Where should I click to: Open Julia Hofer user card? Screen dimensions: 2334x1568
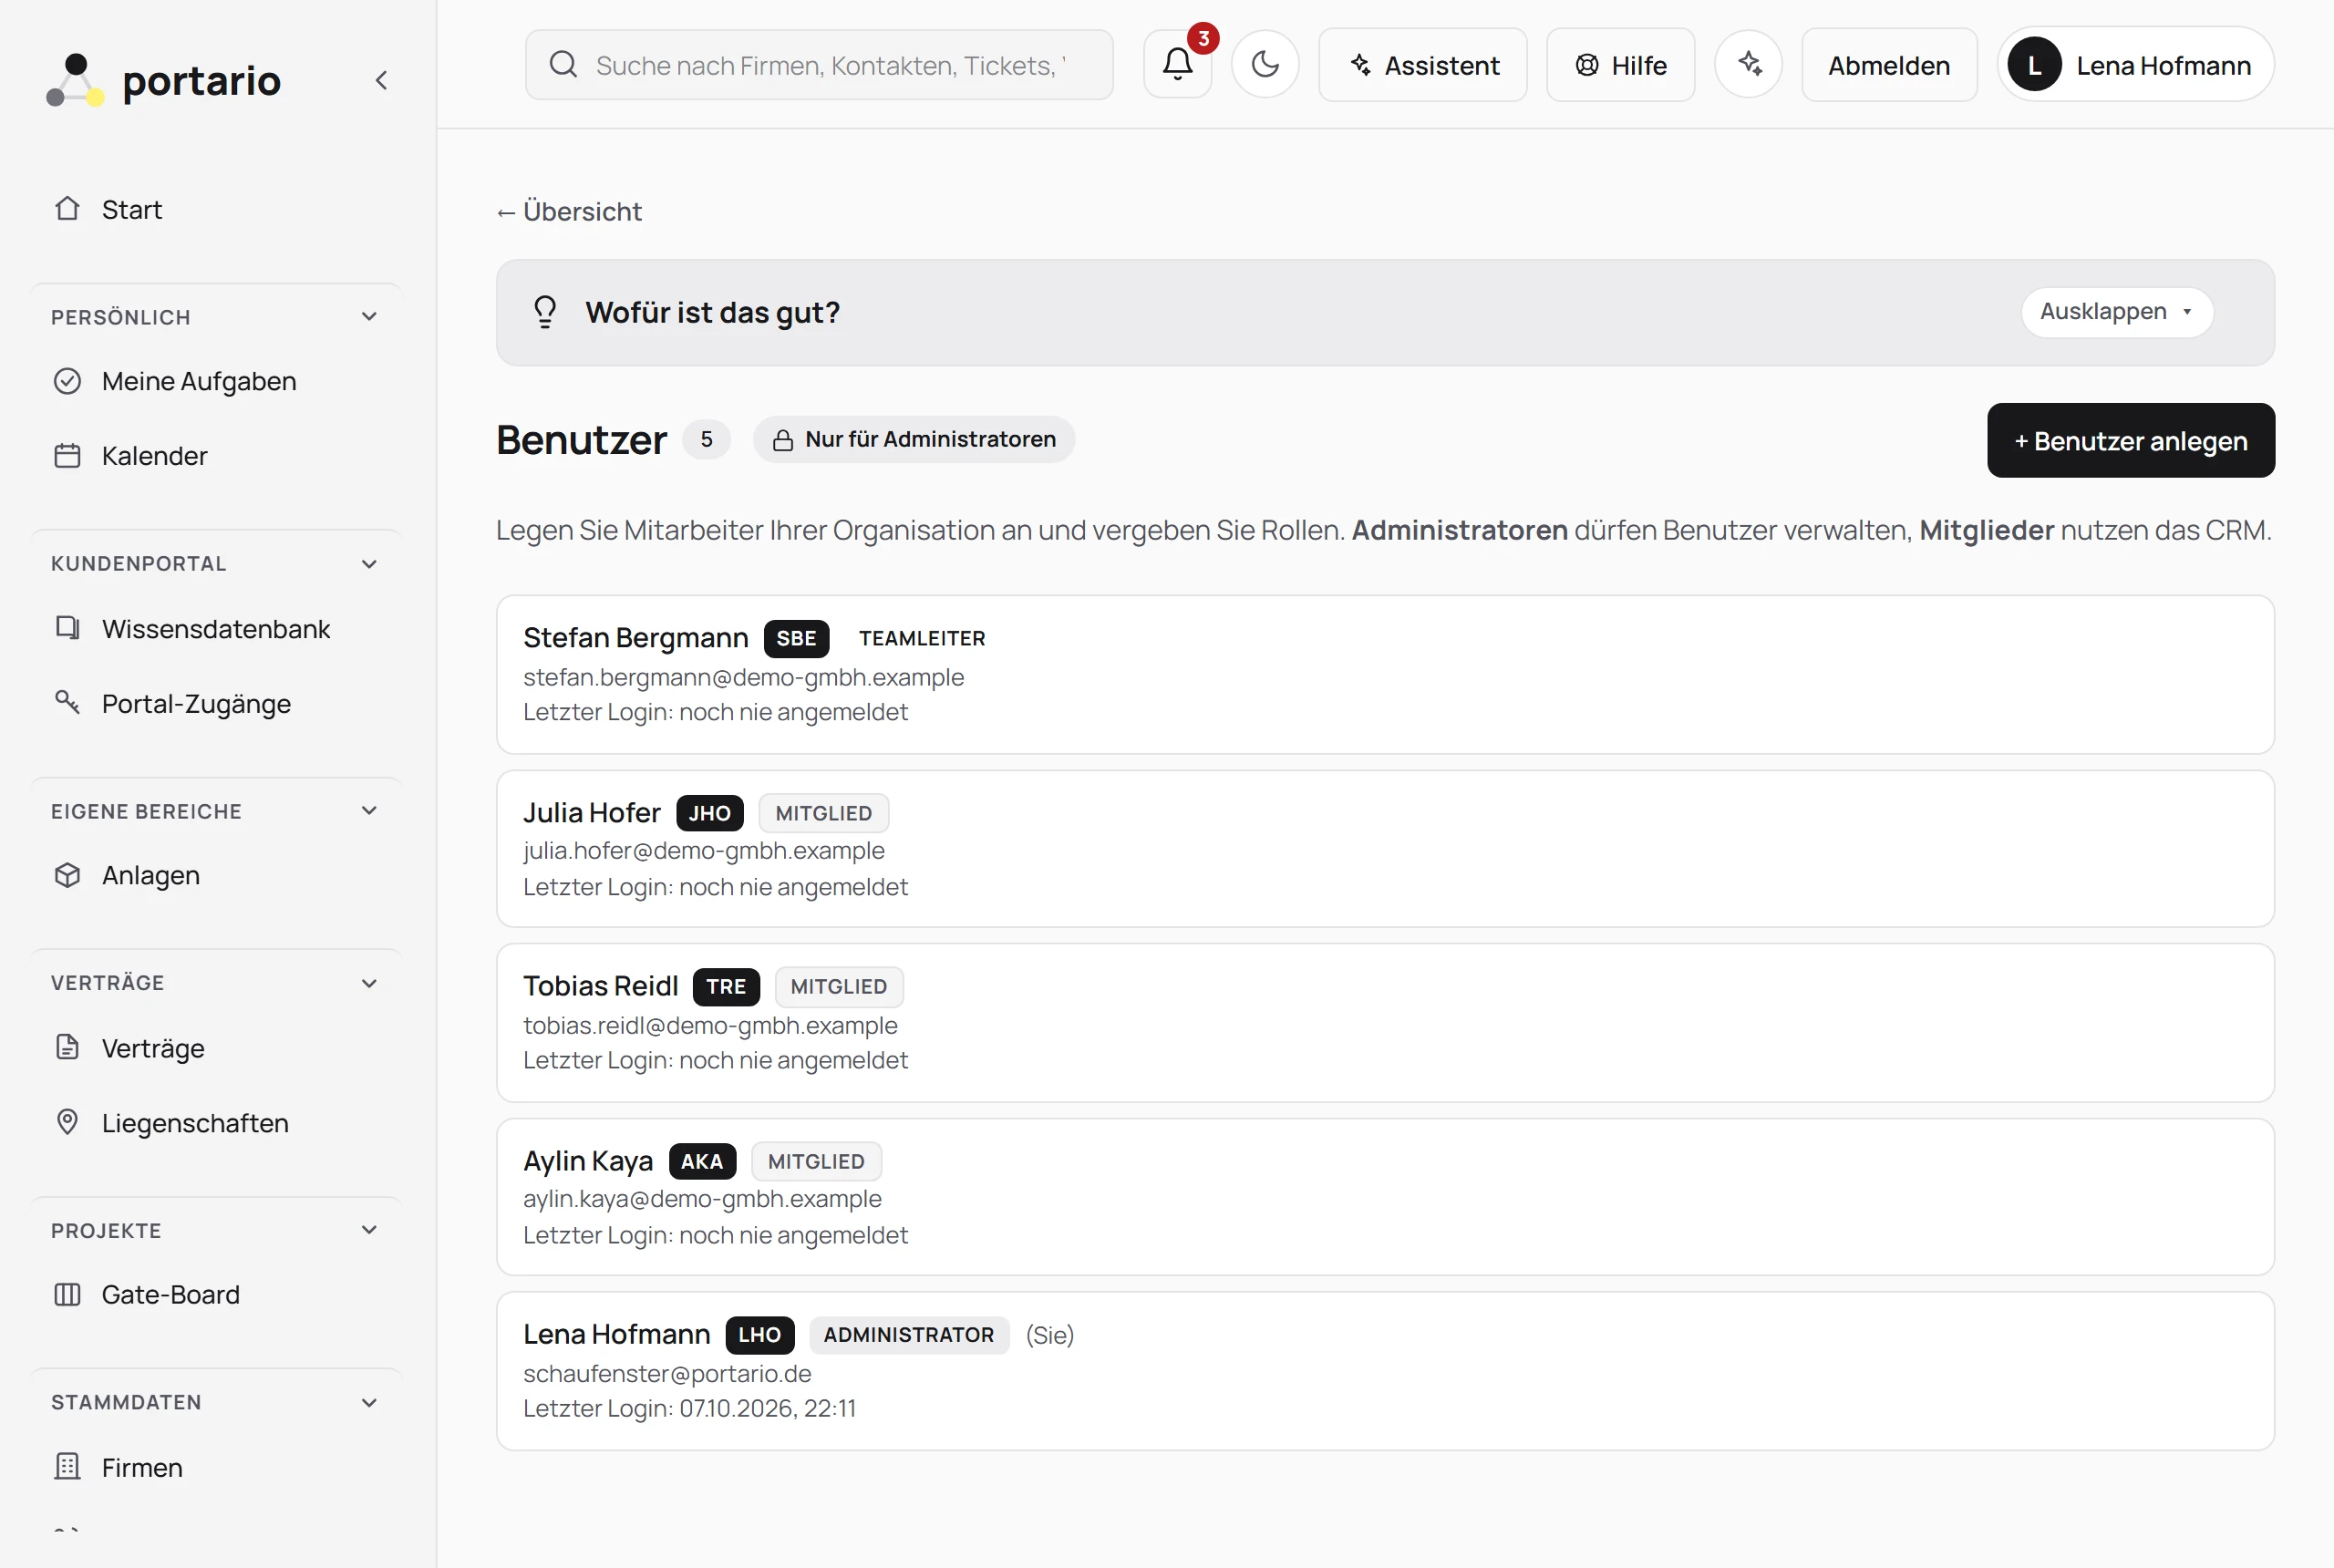pos(1385,849)
